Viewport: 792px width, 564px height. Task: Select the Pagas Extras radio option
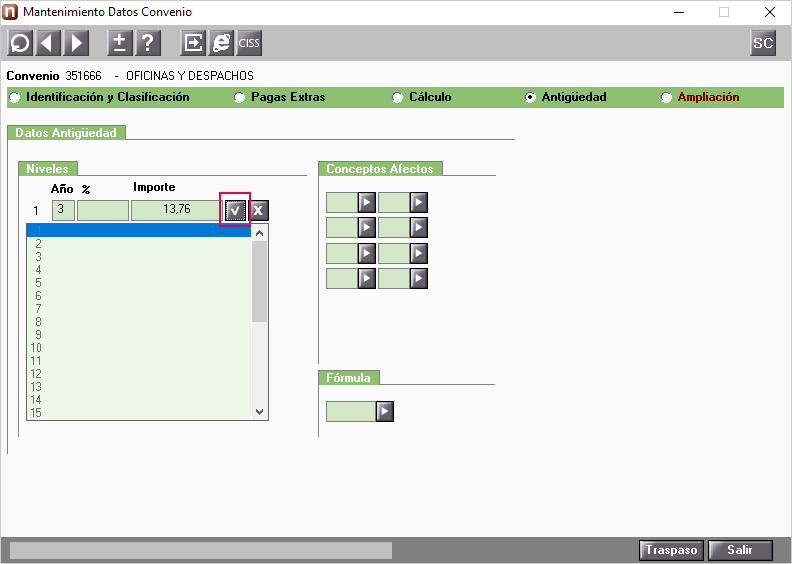[x=239, y=97]
